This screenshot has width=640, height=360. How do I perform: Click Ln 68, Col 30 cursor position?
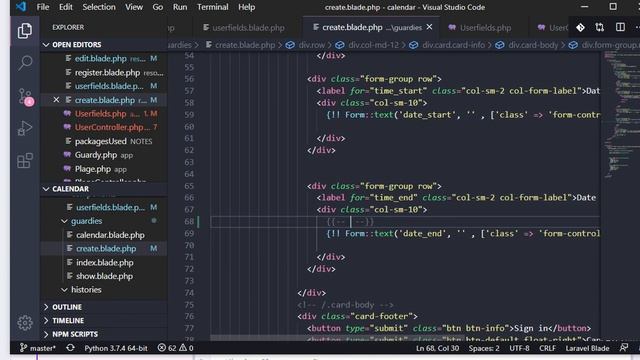click(x=437, y=348)
